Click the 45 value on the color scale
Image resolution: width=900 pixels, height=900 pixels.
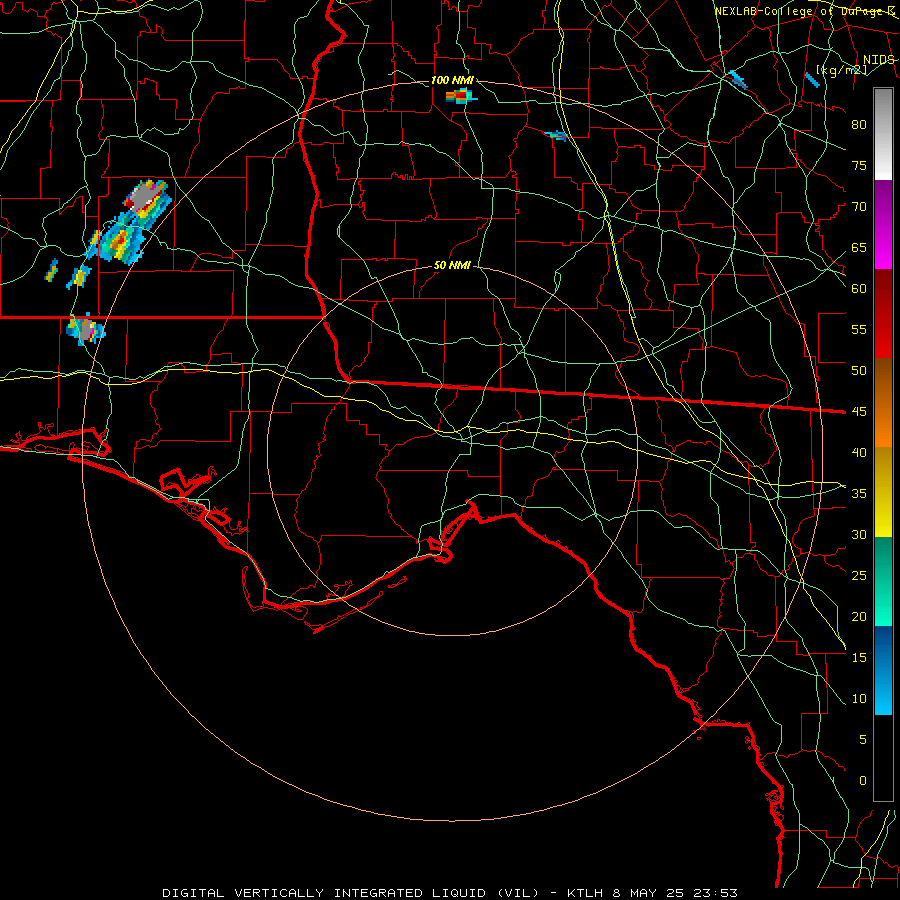click(x=859, y=412)
